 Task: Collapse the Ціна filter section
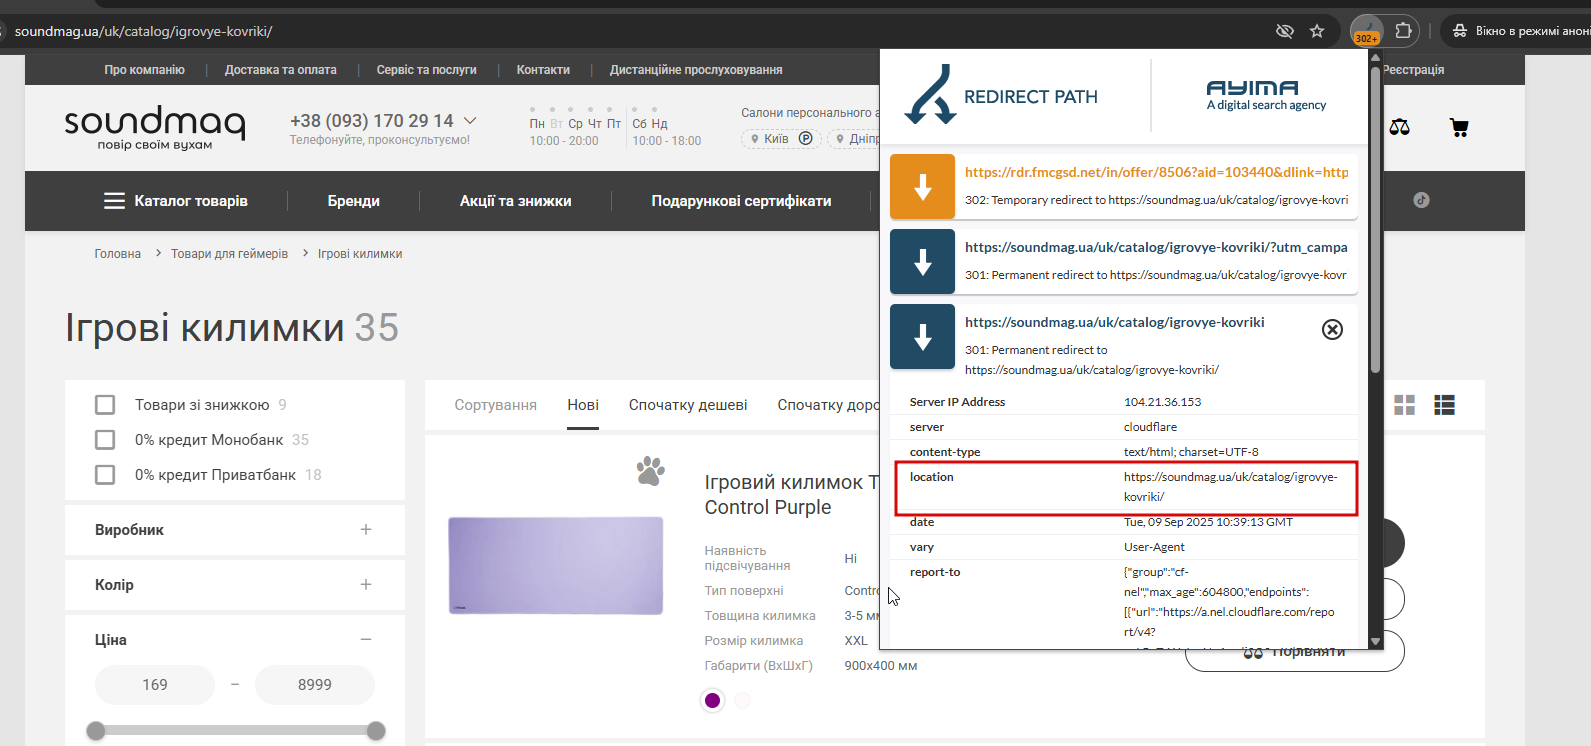[x=366, y=640]
